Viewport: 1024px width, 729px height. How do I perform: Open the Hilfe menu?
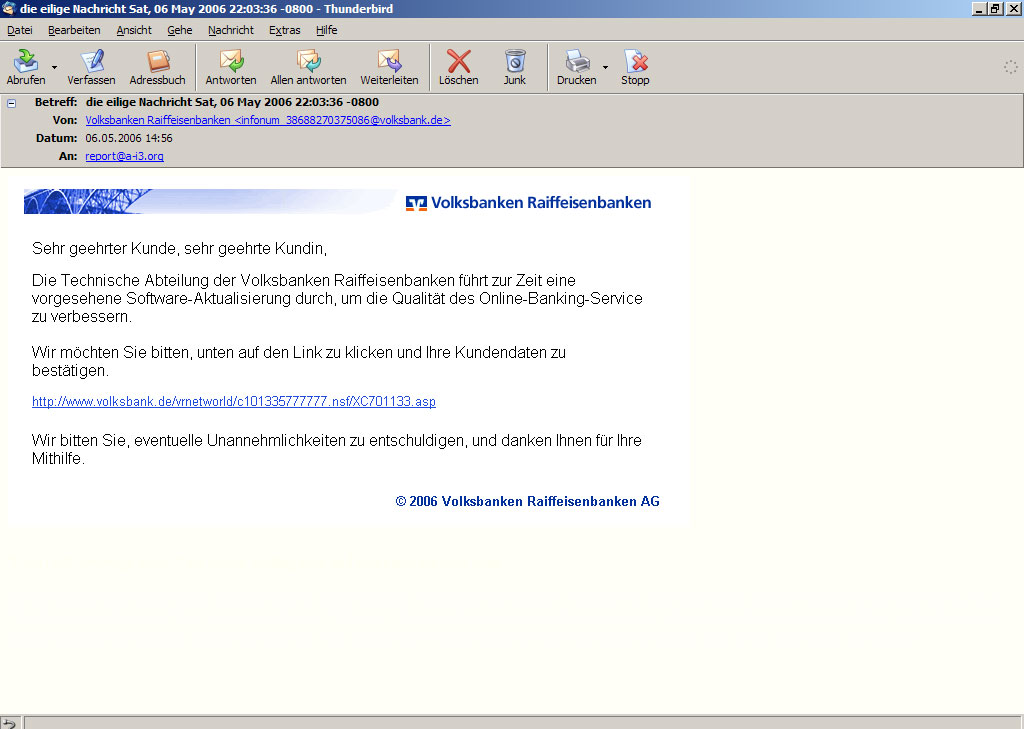pos(327,30)
